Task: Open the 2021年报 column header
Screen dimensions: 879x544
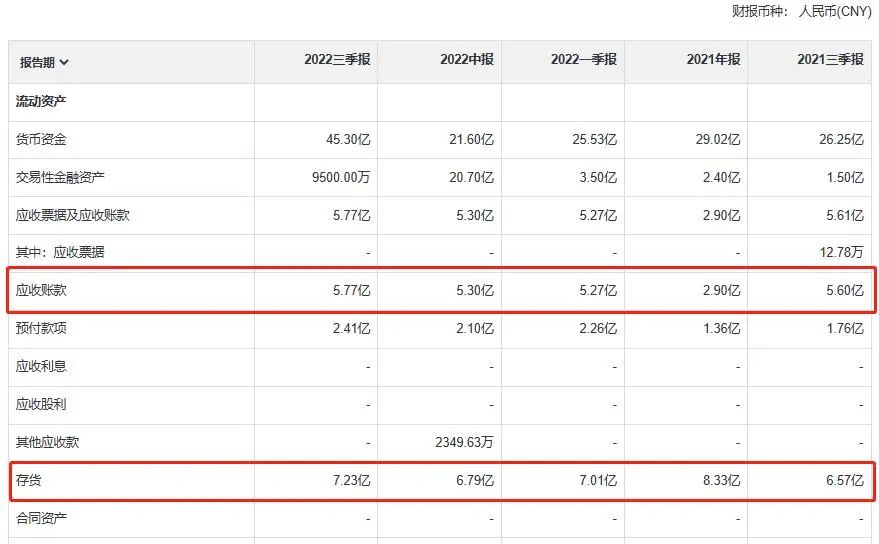Action: [x=713, y=60]
